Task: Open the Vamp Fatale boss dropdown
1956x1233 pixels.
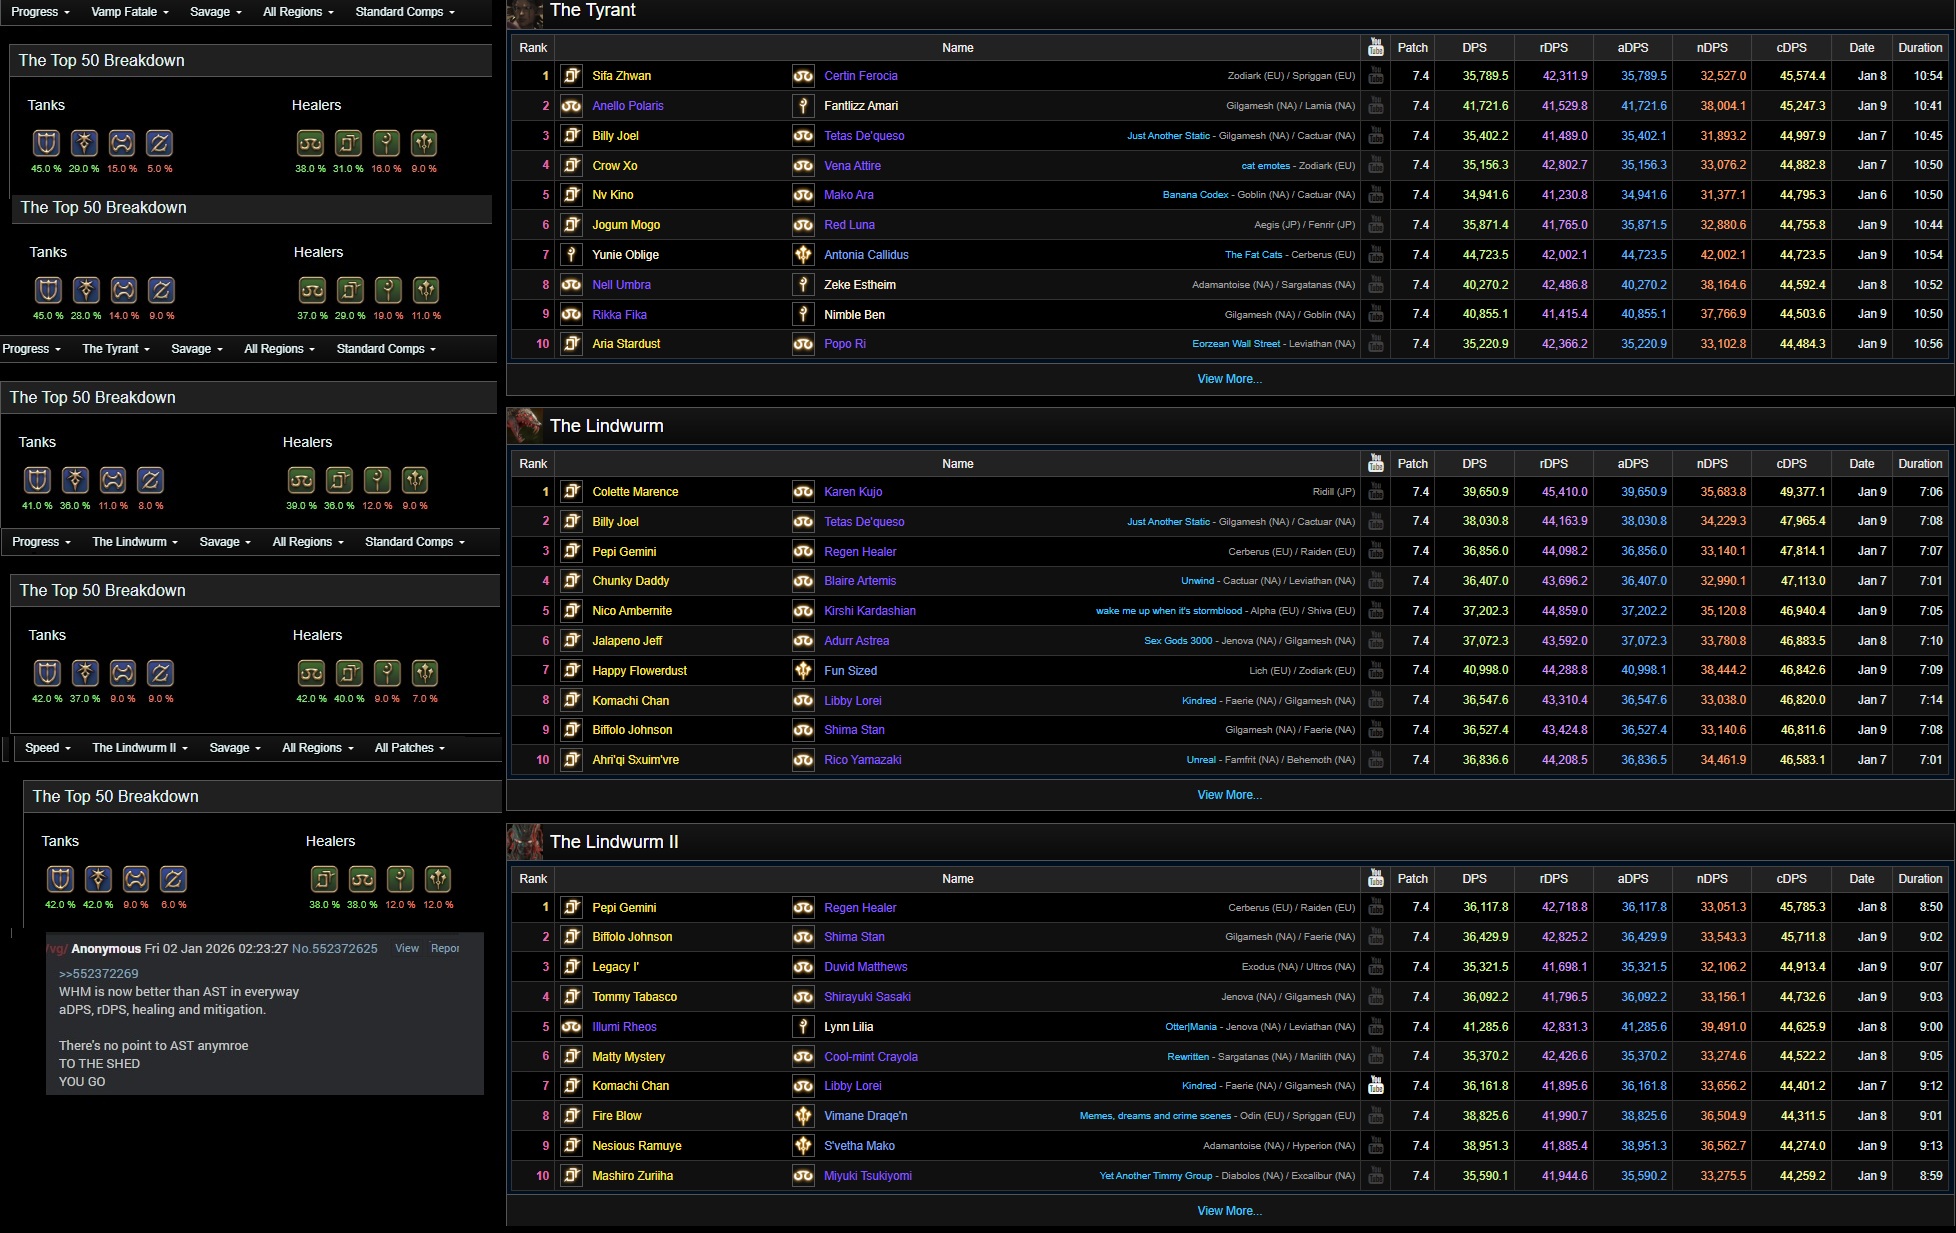Action: tap(130, 12)
